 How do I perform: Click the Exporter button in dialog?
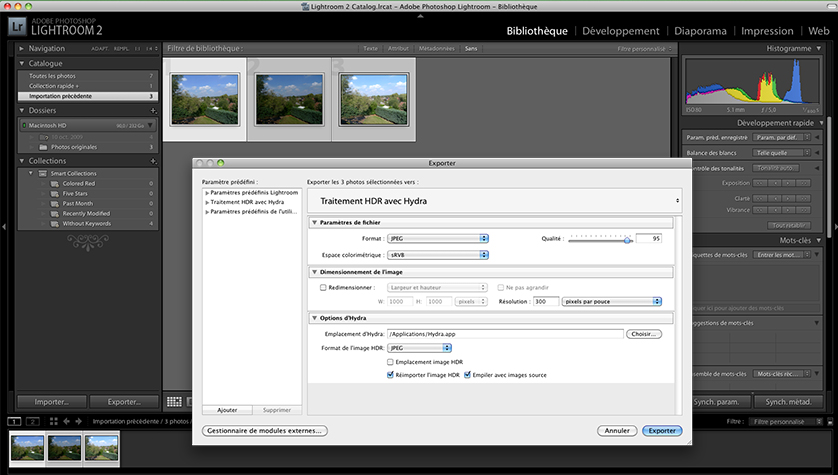662,431
